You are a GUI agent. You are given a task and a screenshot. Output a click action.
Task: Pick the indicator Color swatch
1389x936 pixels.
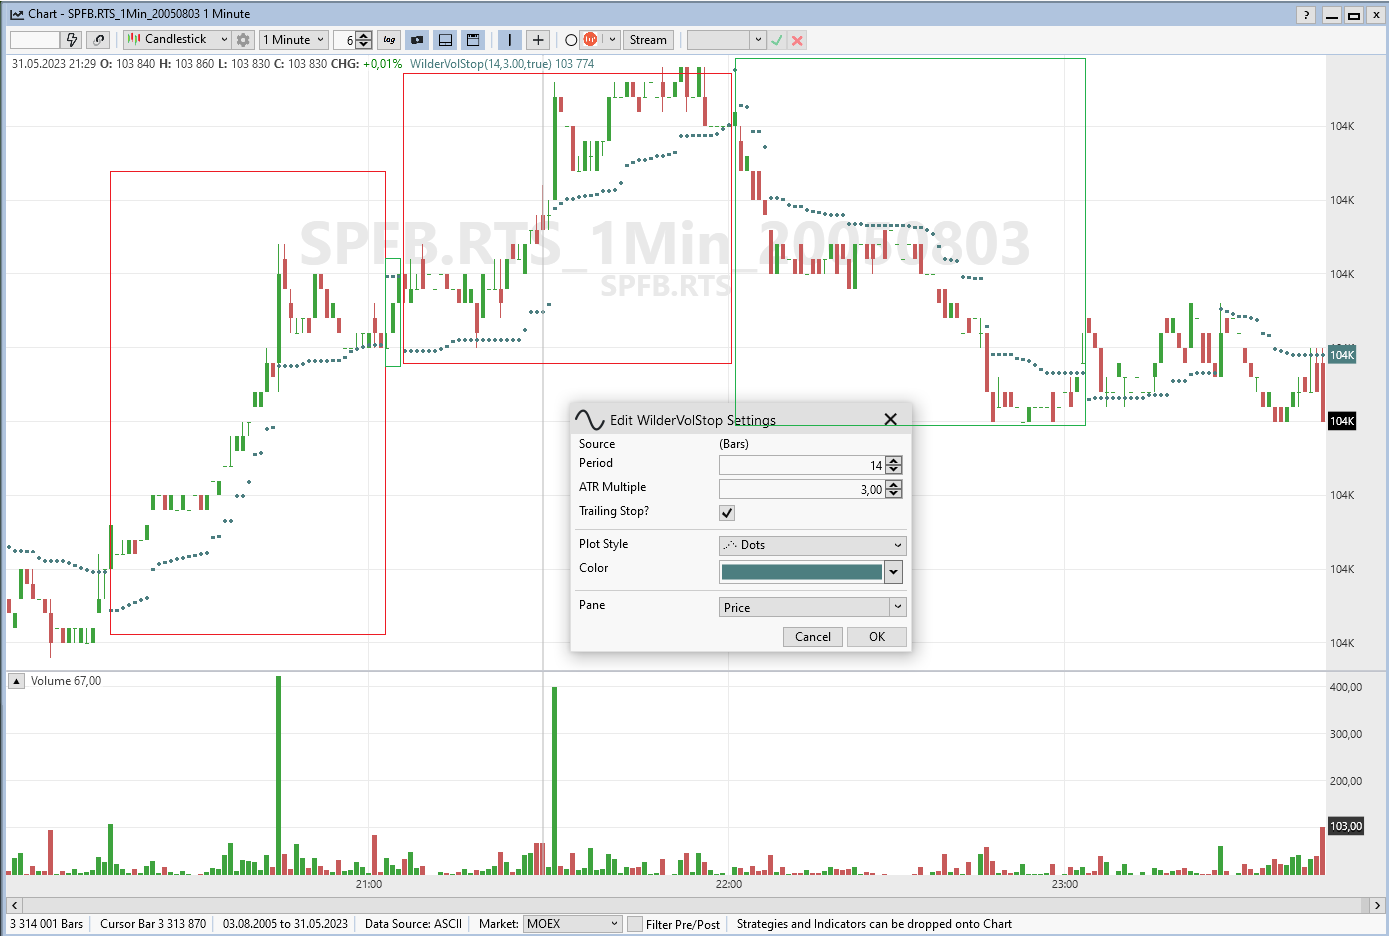(x=802, y=572)
